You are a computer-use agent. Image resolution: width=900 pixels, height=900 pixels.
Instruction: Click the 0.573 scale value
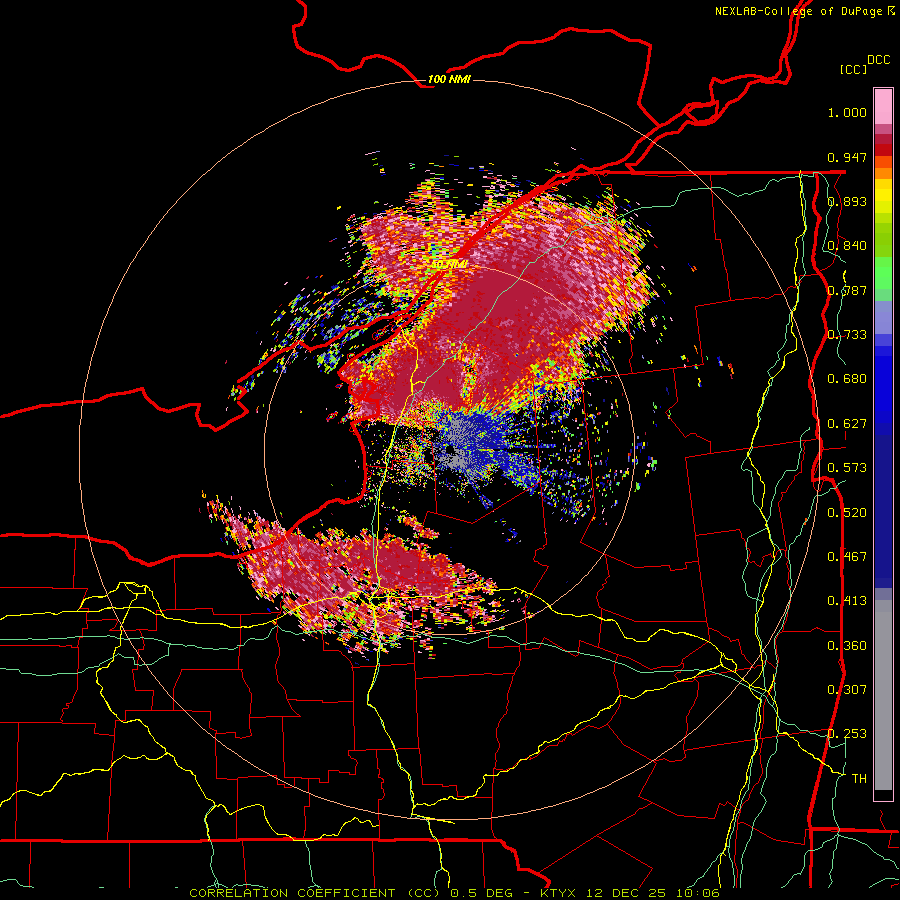[x=847, y=468]
